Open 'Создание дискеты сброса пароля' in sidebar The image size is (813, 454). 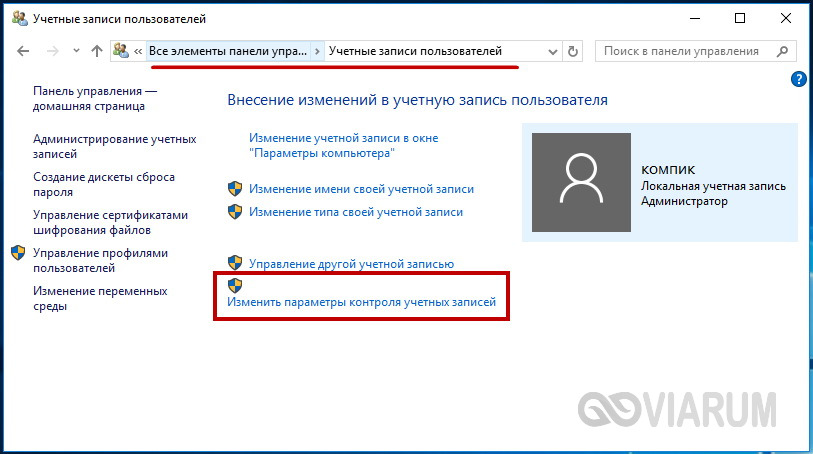(x=103, y=185)
